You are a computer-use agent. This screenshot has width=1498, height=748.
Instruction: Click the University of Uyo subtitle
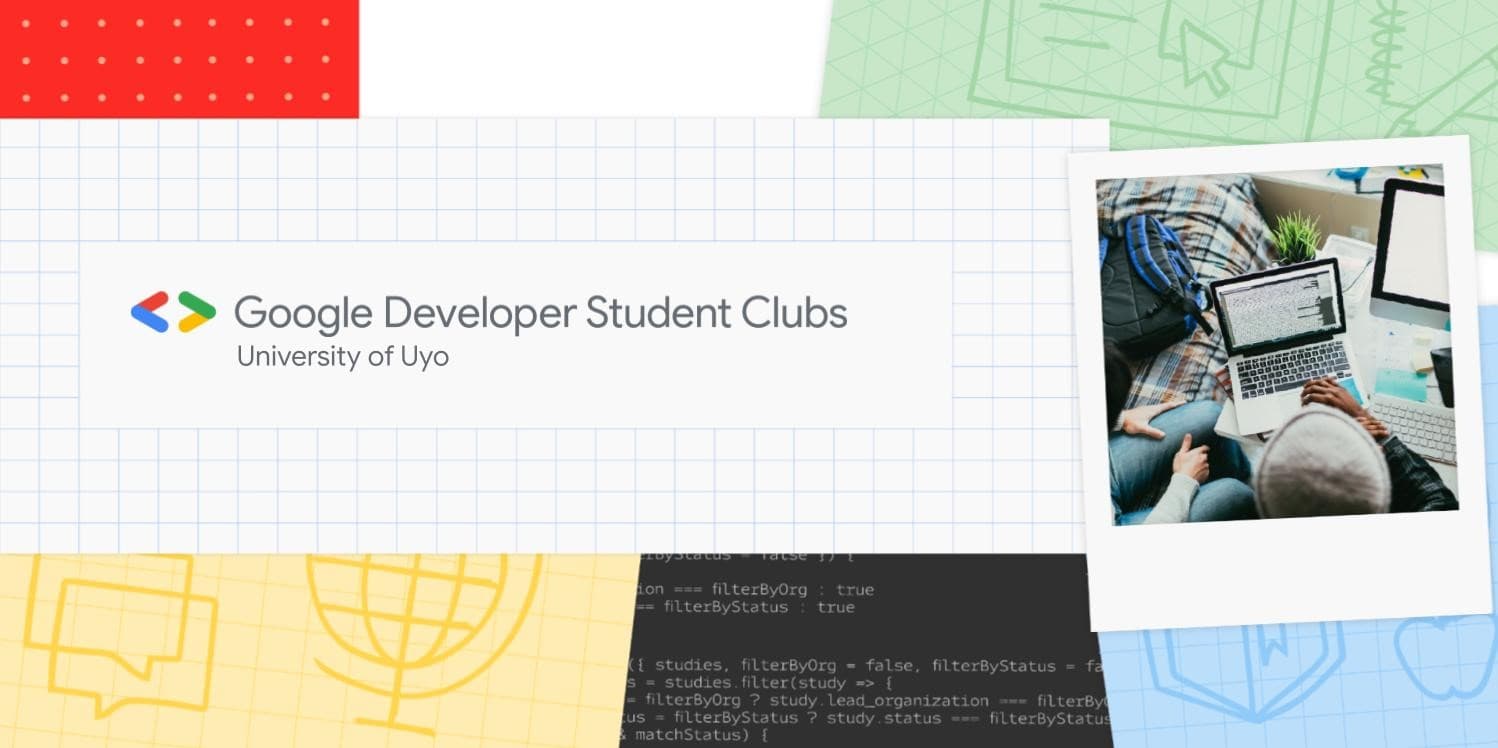(x=342, y=357)
